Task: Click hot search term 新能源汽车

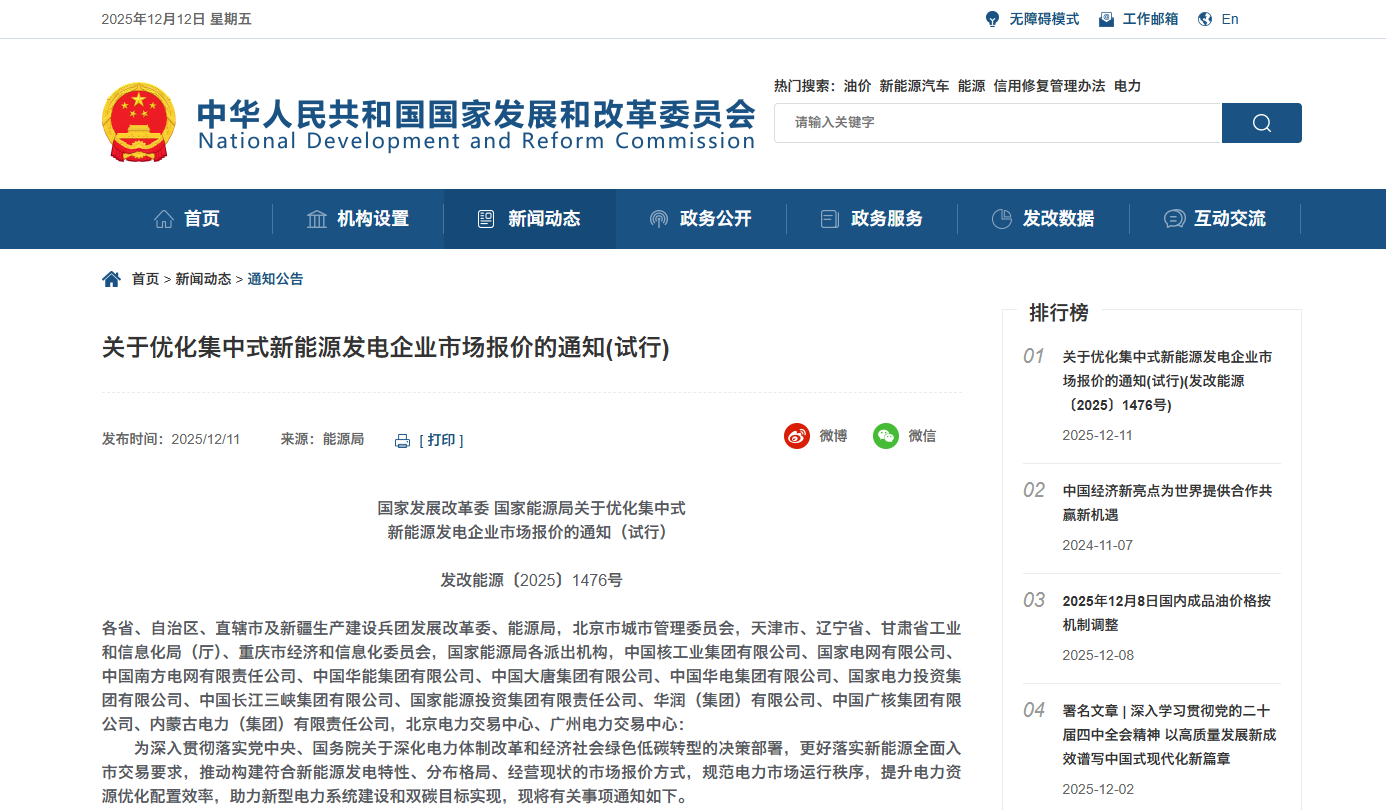Action: tap(914, 86)
